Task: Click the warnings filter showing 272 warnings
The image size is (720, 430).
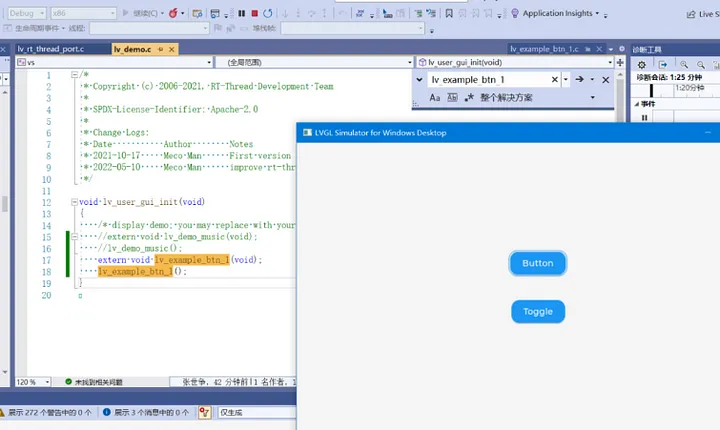Action: (x=46, y=413)
